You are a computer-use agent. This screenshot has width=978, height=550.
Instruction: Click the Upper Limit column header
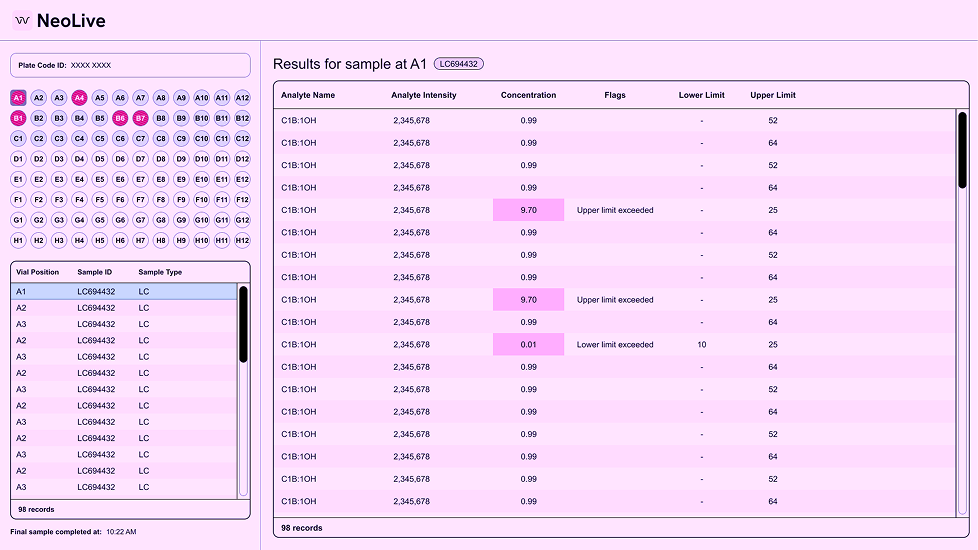tap(773, 95)
